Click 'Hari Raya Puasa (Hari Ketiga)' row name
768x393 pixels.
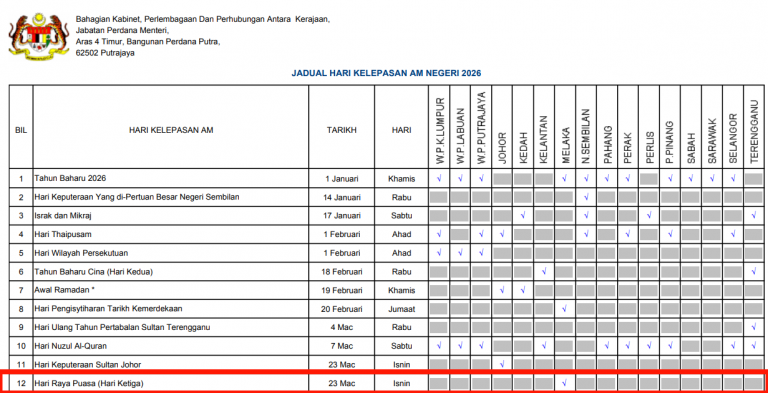click(89, 383)
